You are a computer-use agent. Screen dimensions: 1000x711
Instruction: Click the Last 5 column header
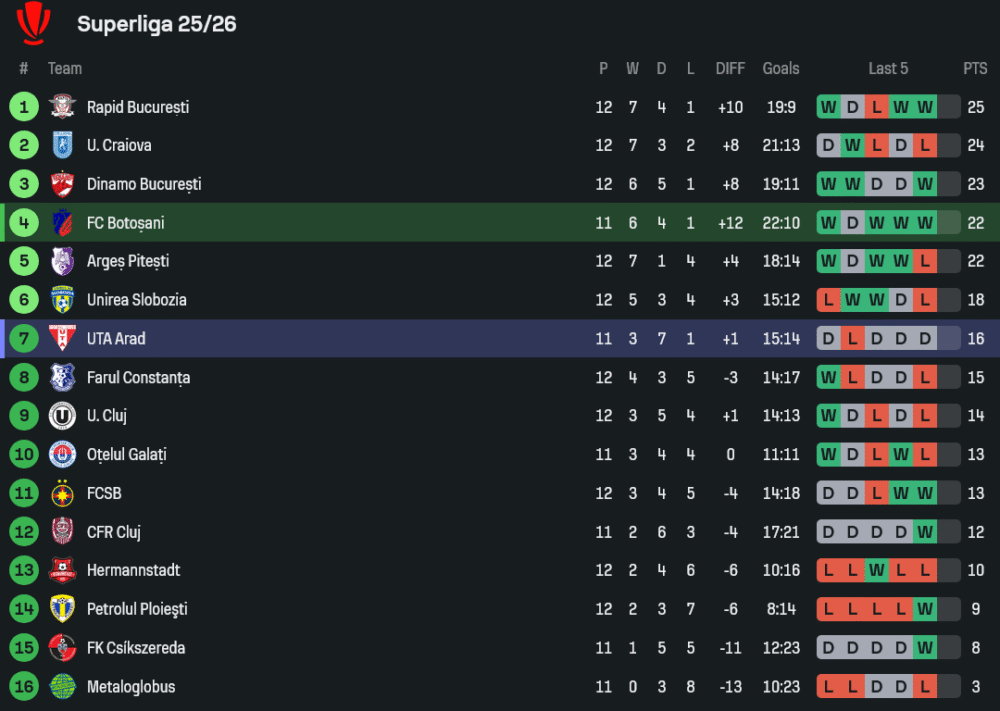click(888, 68)
